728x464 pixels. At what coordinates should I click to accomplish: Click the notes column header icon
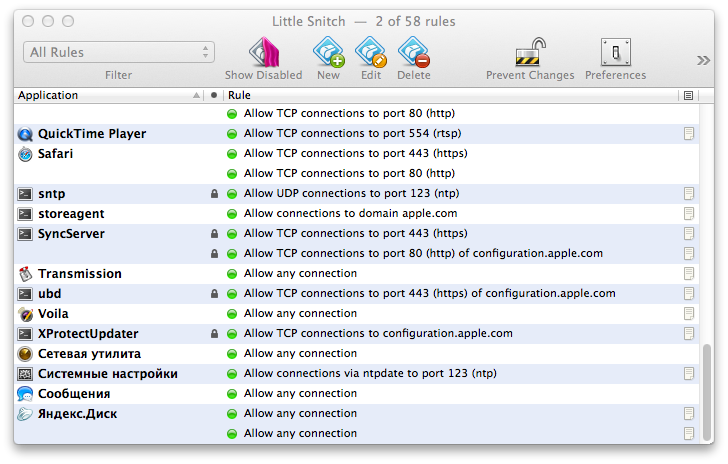pos(688,96)
